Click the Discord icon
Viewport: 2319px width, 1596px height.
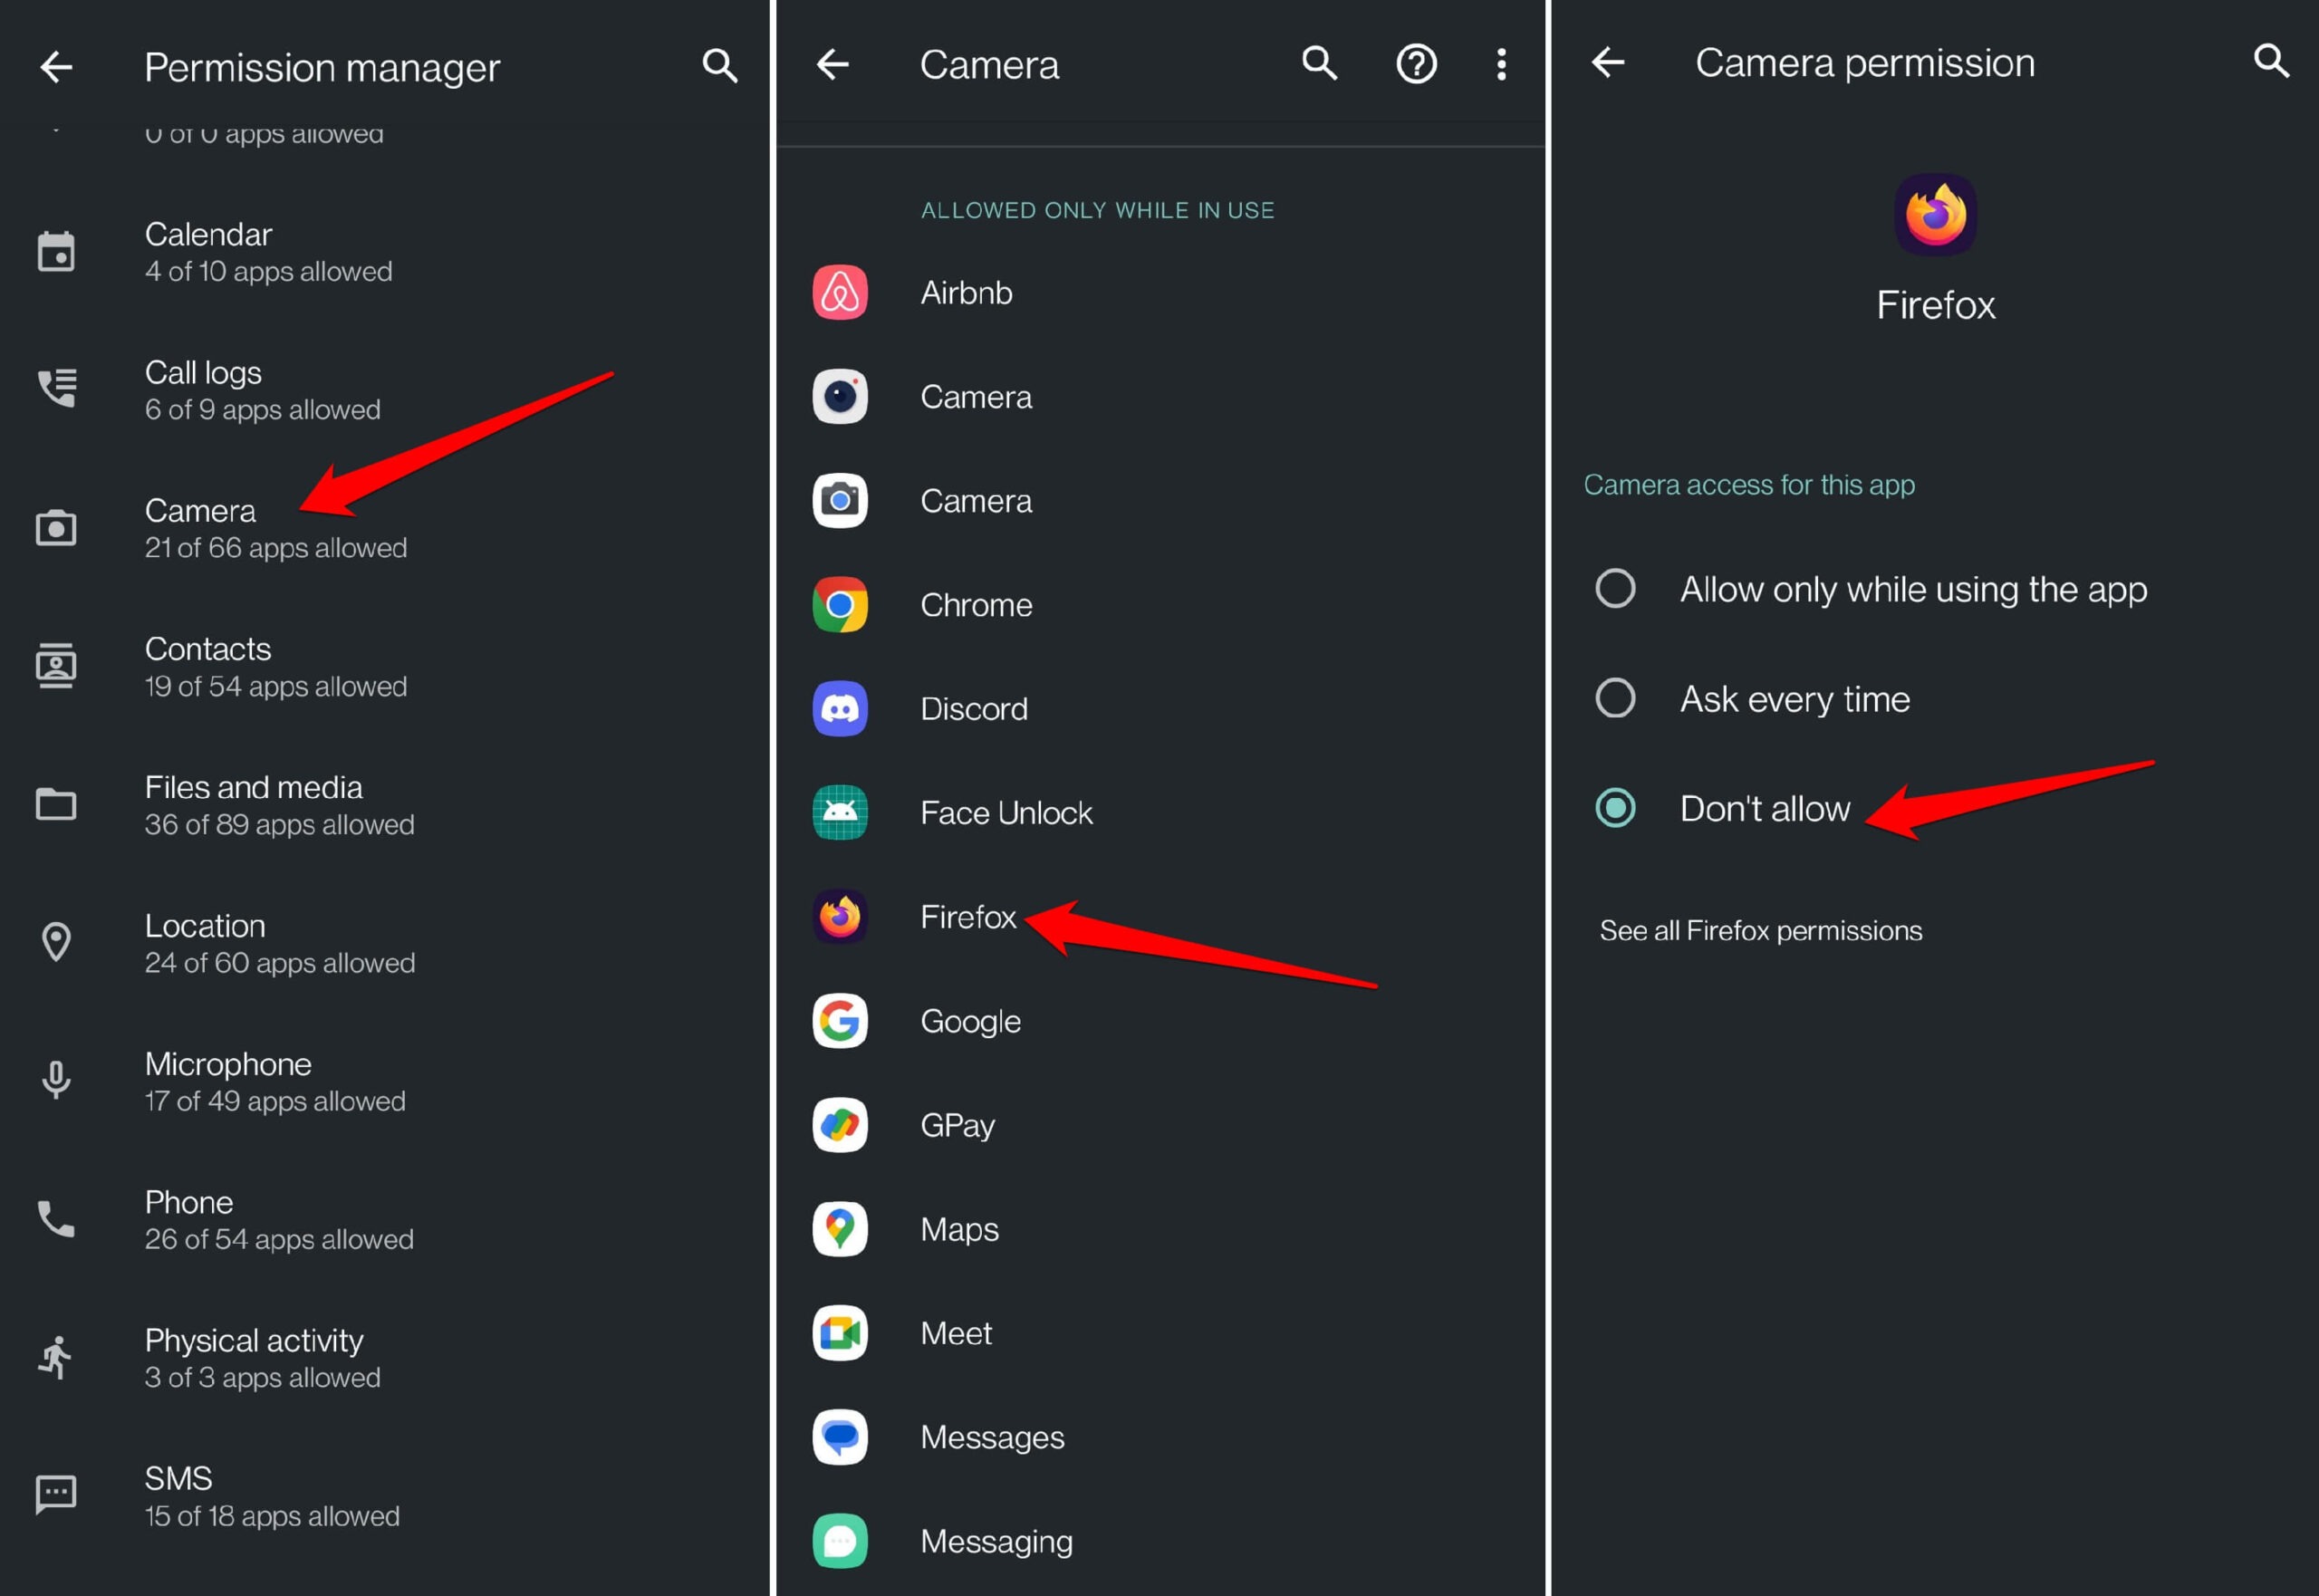pos(839,709)
